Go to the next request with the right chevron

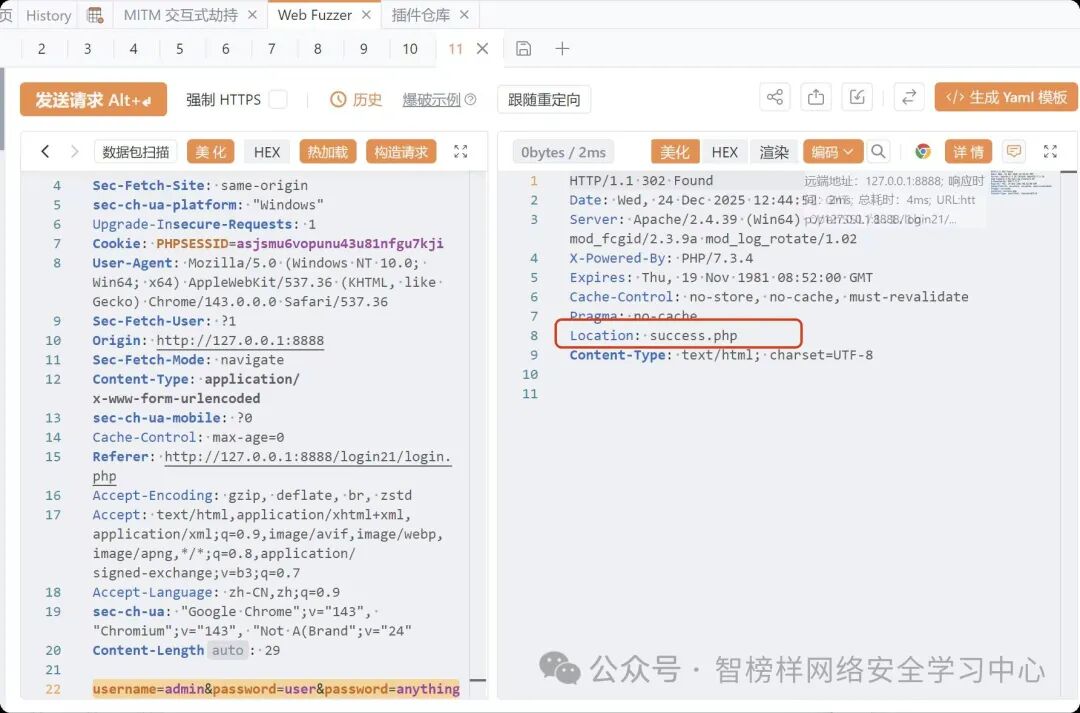pos(74,152)
